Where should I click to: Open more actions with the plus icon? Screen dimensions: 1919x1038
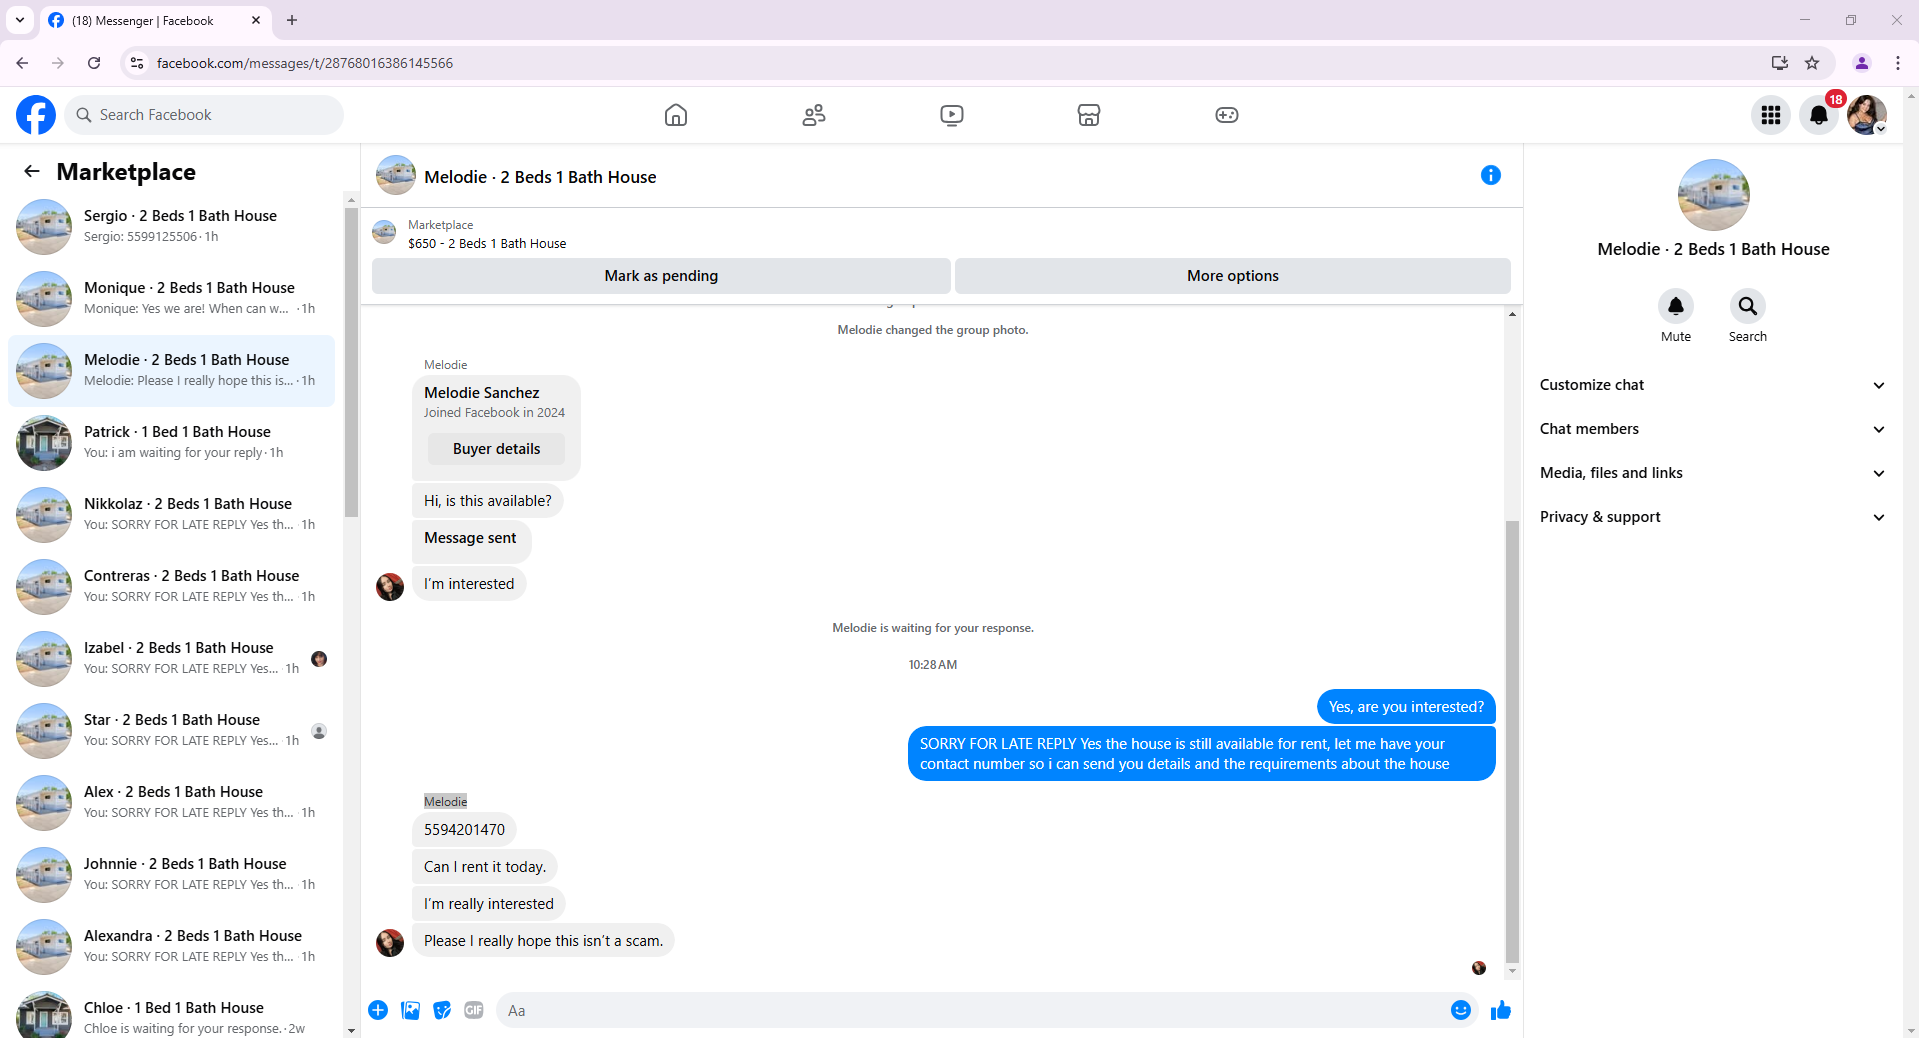378,1010
